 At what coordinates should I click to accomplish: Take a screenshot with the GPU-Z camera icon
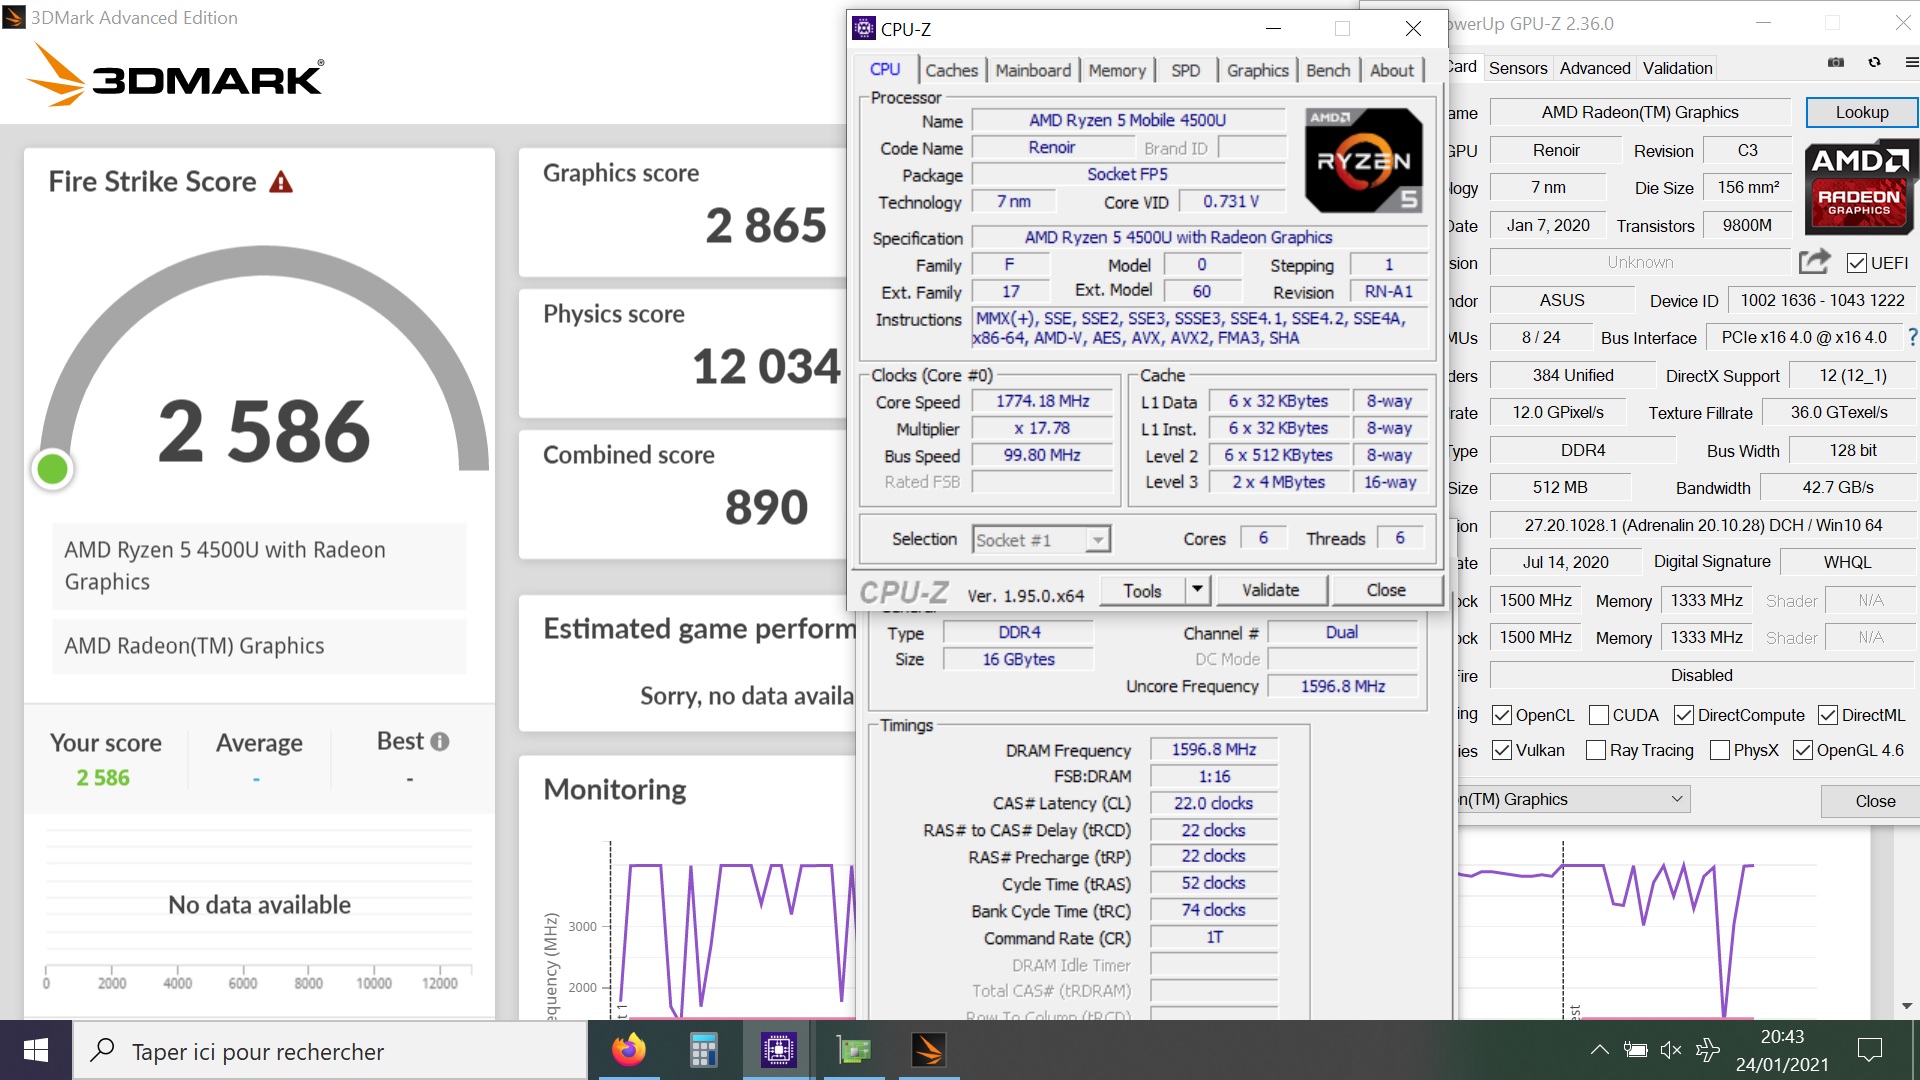[x=1836, y=62]
